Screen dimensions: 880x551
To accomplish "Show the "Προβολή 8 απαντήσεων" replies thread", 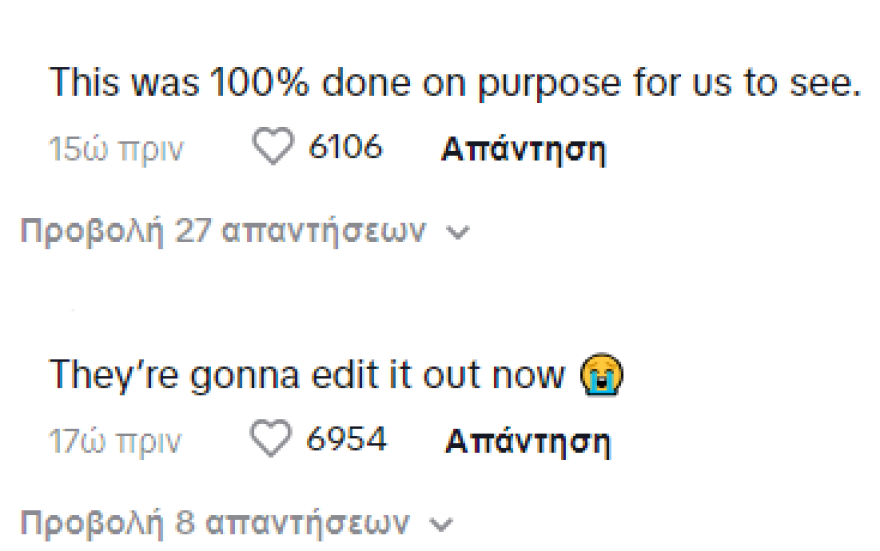I will [214, 522].
